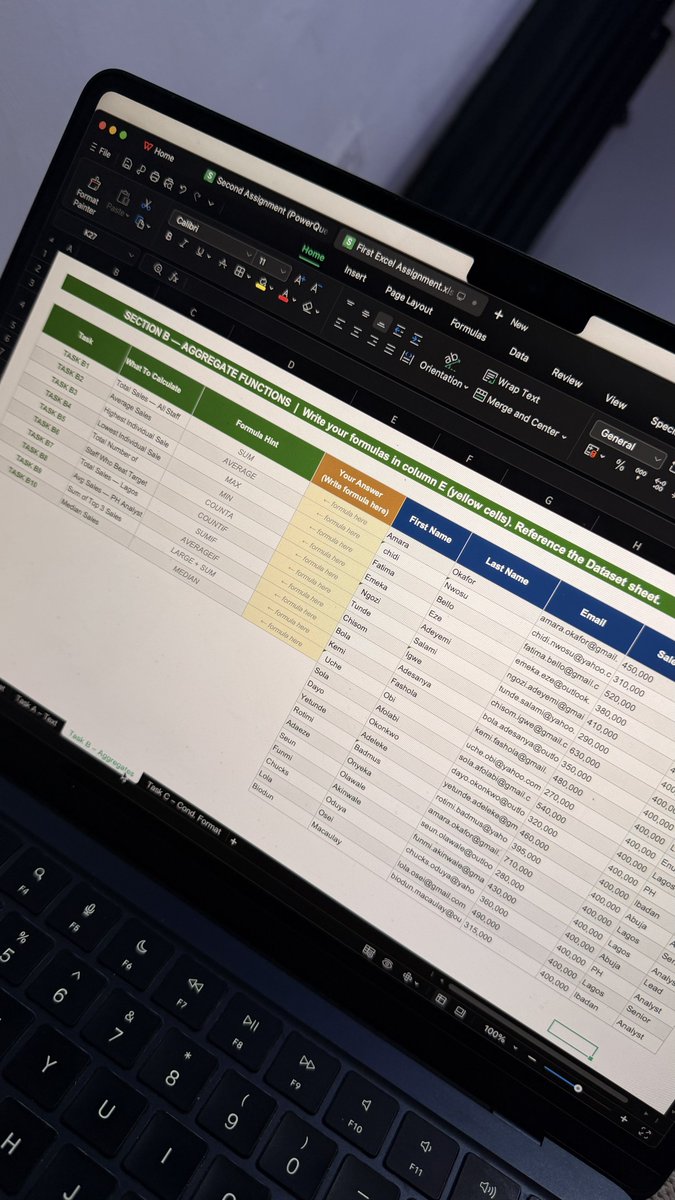Image resolution: width=675 pixels, height=1200 pixels.
Task: Click the Decrease Indent icon
Action: click(397, 330)
